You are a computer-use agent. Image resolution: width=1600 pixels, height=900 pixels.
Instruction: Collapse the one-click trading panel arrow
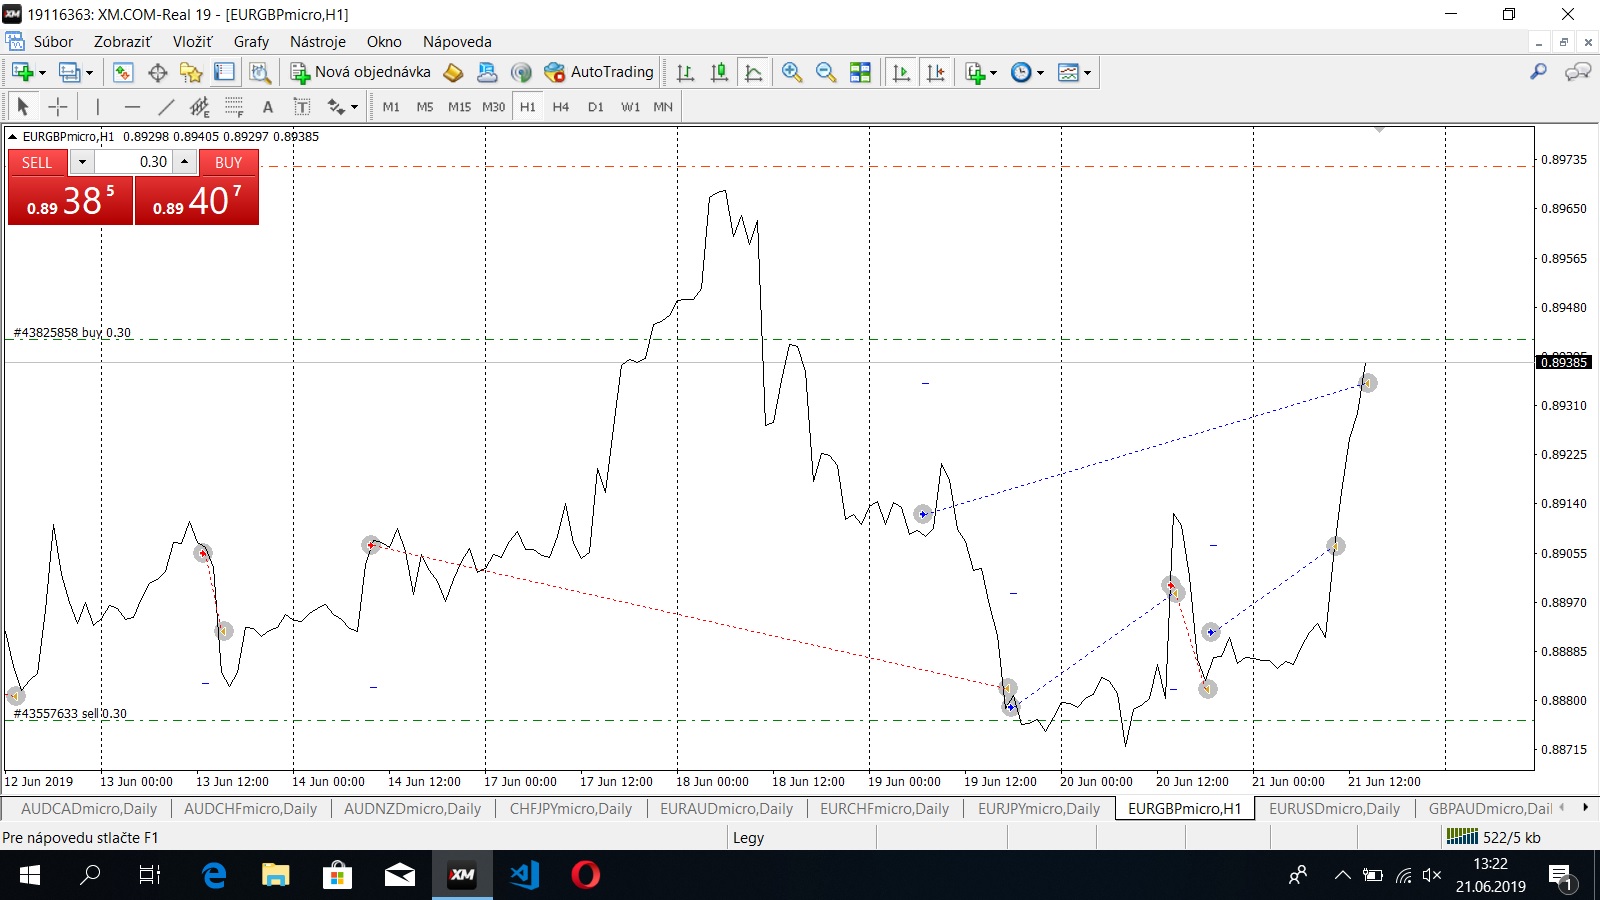coord(12,137)
